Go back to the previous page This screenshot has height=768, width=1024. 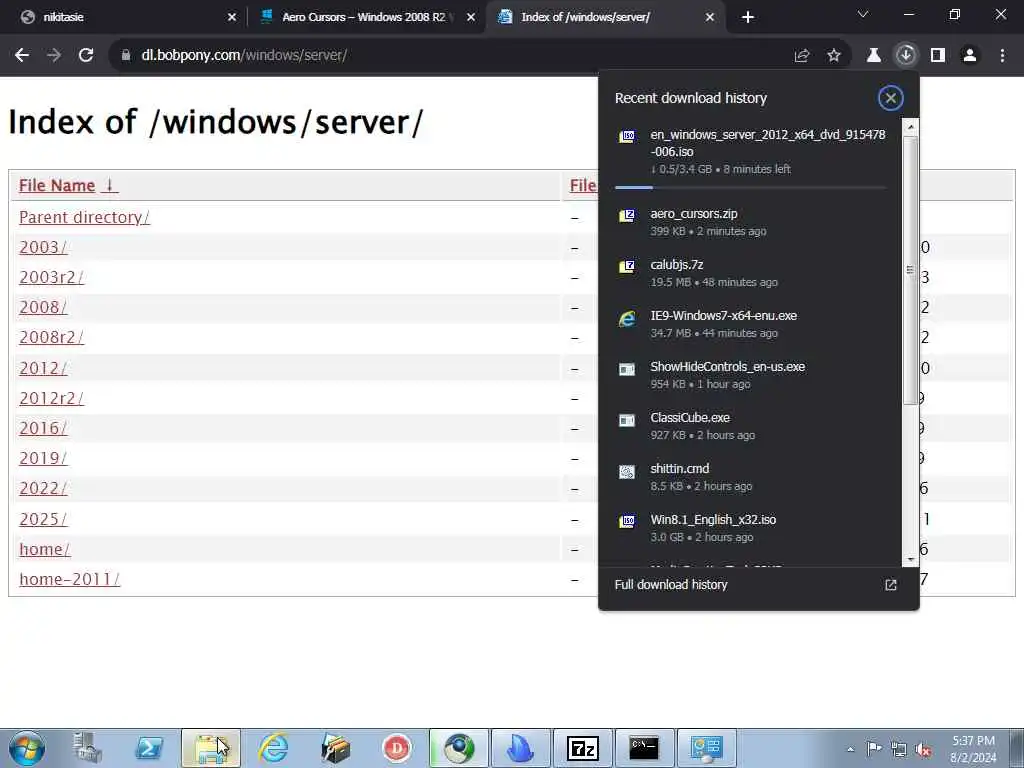[22, 56]
